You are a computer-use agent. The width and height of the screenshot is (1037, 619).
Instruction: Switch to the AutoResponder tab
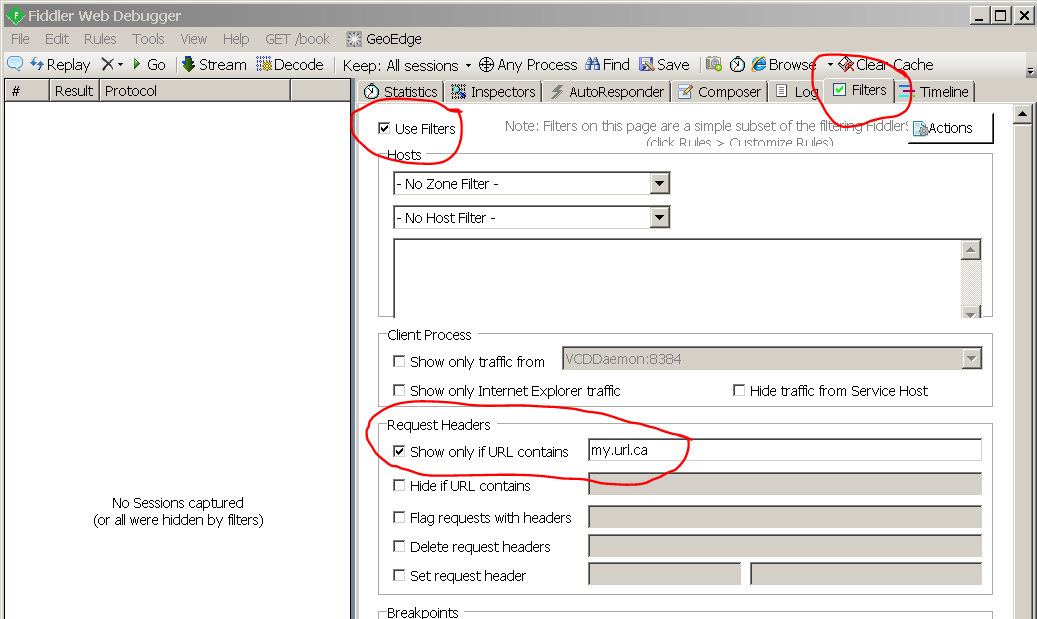tap(606, 91)
